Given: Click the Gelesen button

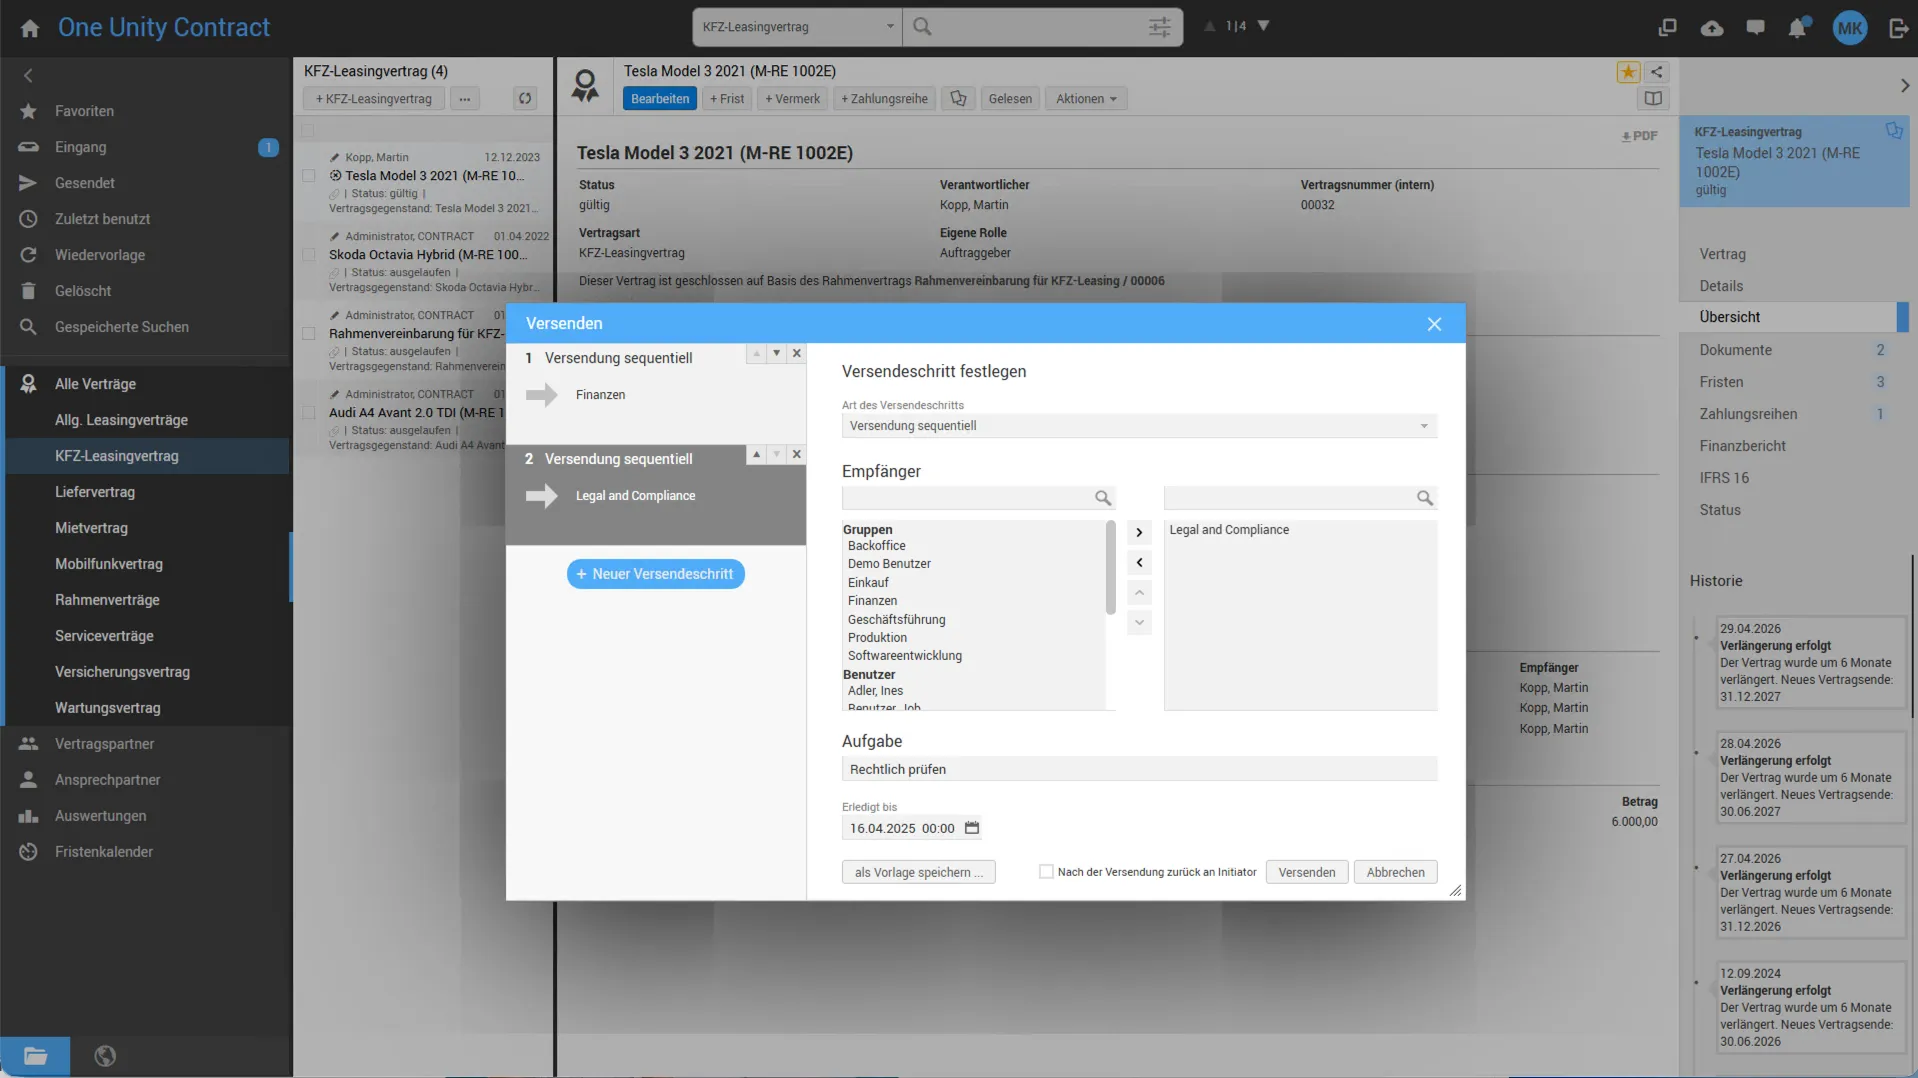Looking at the screenshot, I should tap(1010, 98).
